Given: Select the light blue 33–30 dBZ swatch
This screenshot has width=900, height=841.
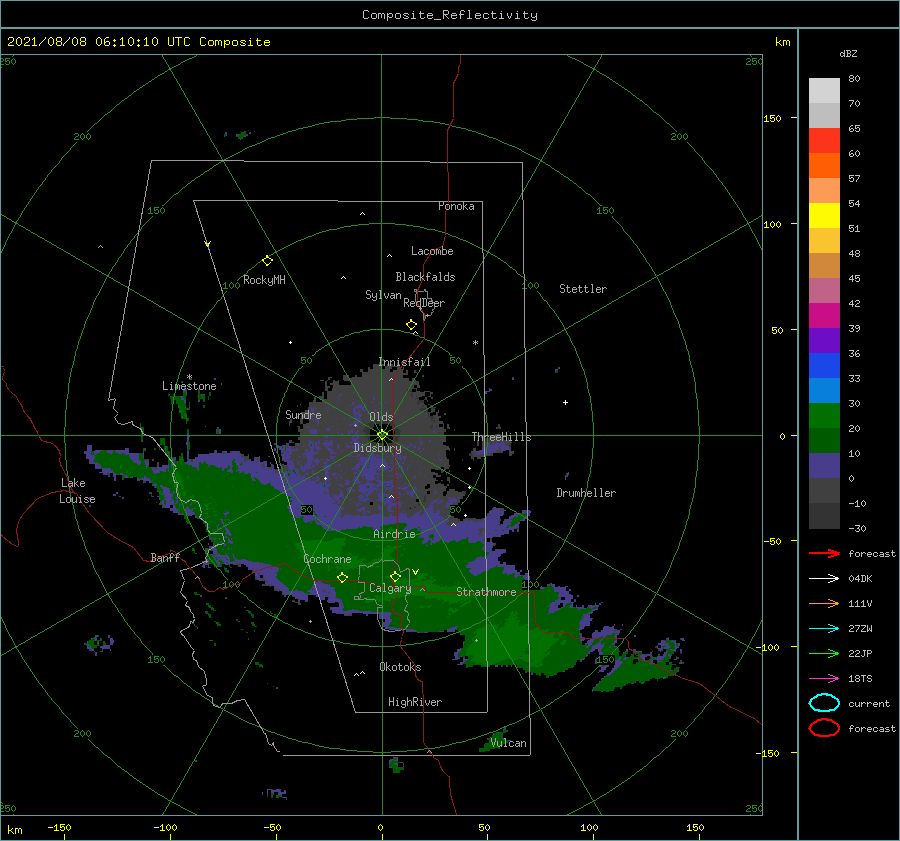Looking at the screenshot, I should 824,390.
